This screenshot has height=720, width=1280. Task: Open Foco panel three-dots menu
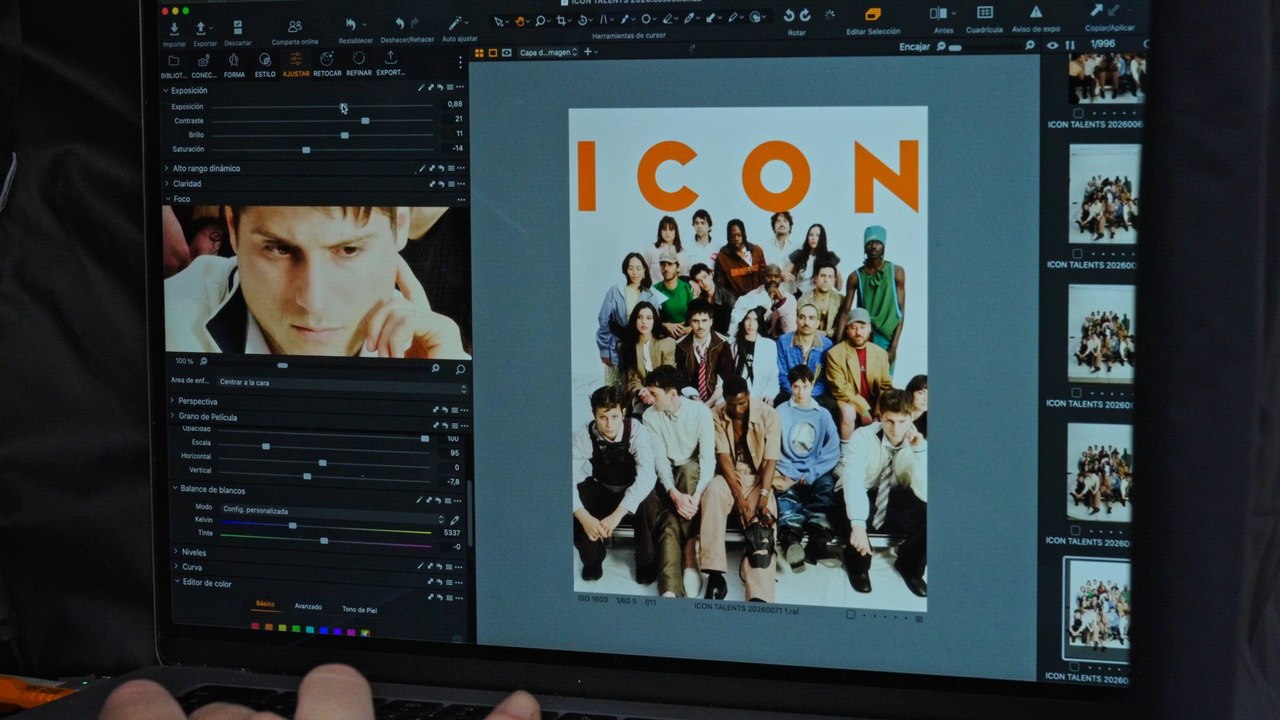click(461, 200)
